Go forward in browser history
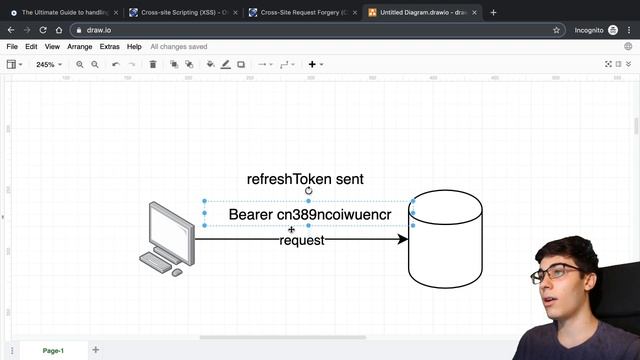The height and width of the screenshot is (360, 640). pos(27,30)
